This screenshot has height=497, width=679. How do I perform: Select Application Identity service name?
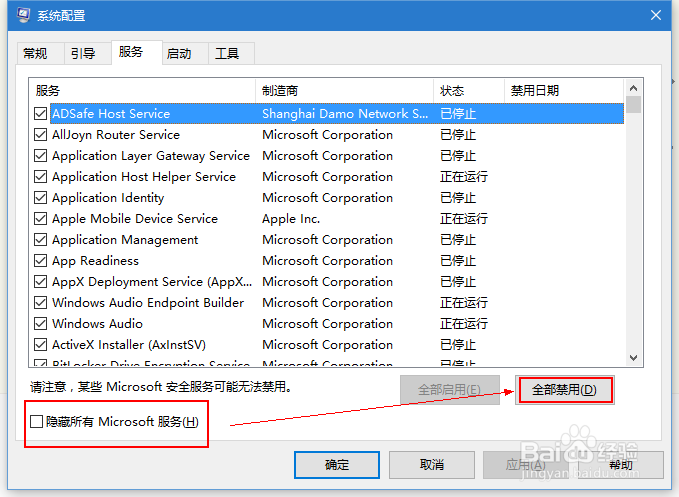(x=108, y=198)
